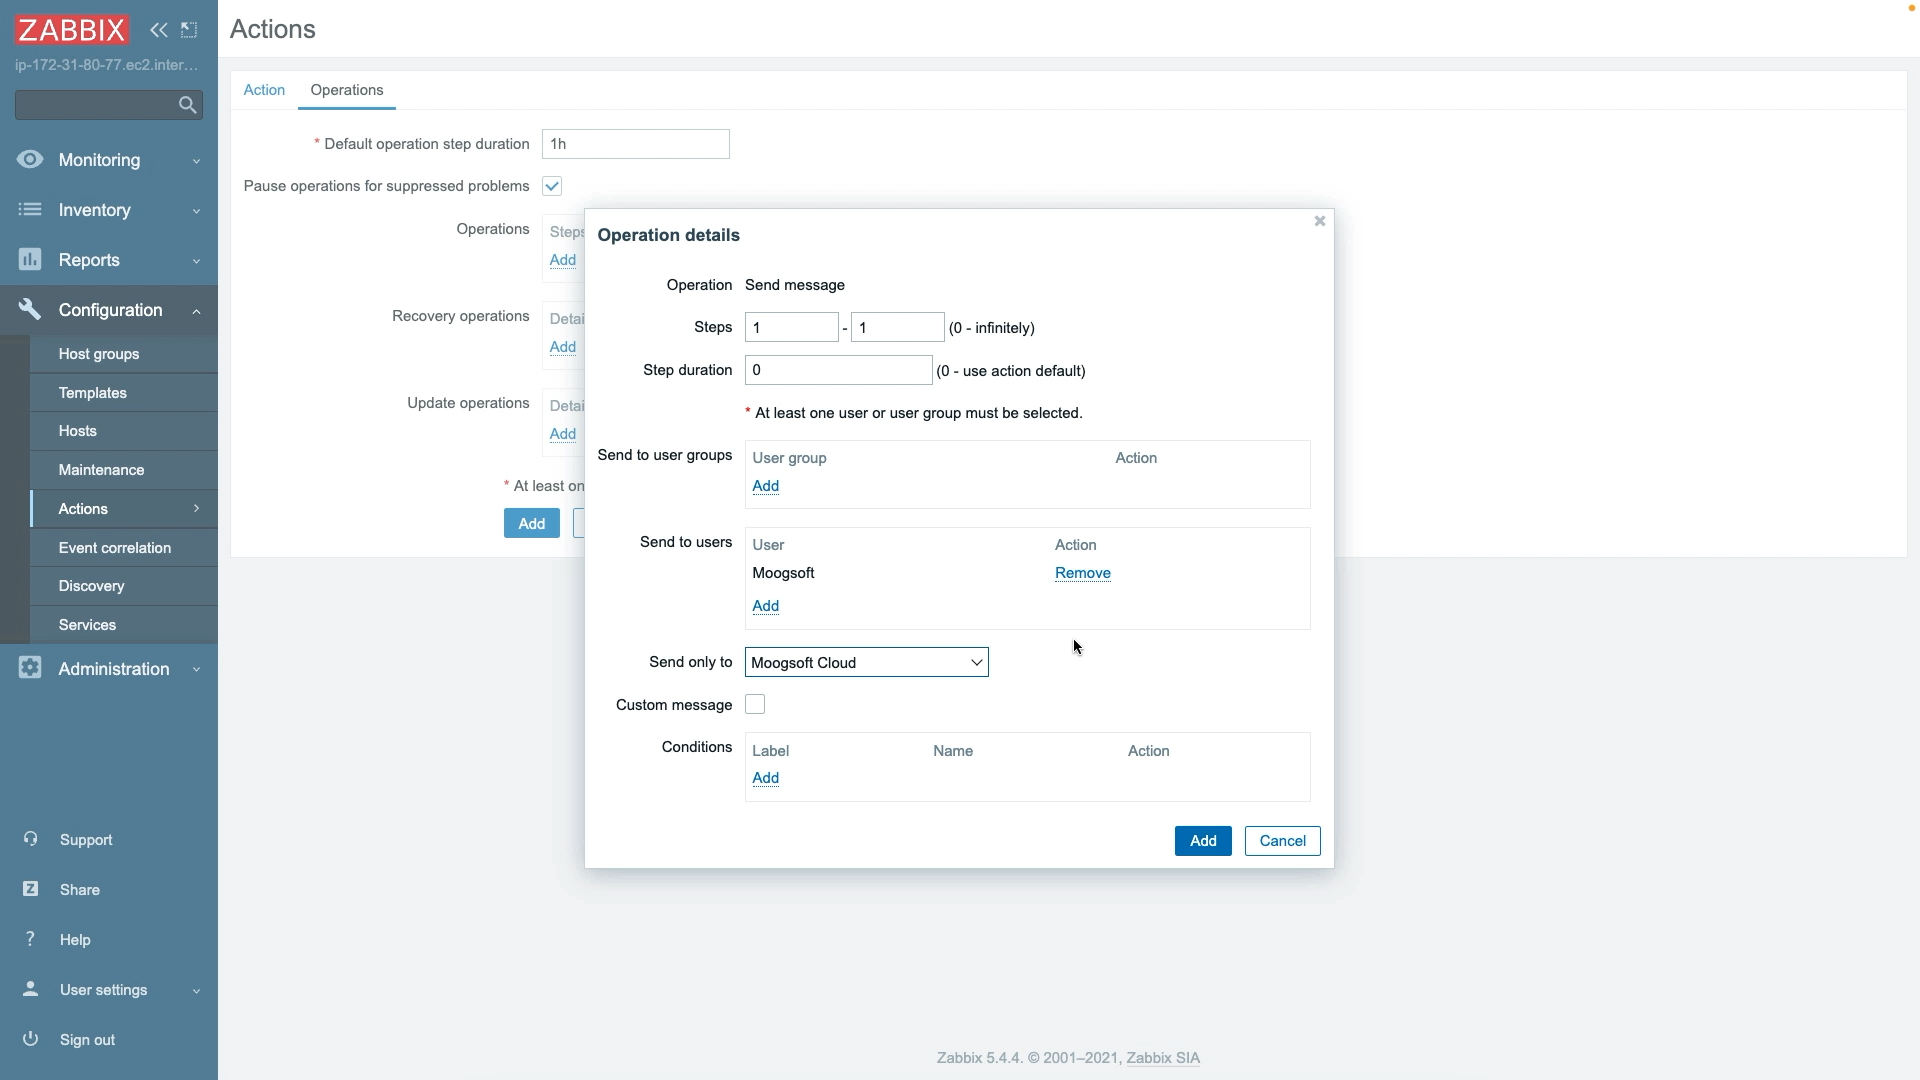Add another user under Send to users
This screenshot has width=1920, height=1080.
tap(766, 606)
